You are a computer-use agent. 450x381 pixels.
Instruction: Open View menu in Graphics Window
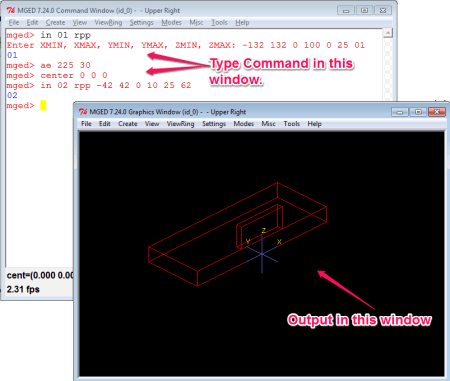click(152, 124)
